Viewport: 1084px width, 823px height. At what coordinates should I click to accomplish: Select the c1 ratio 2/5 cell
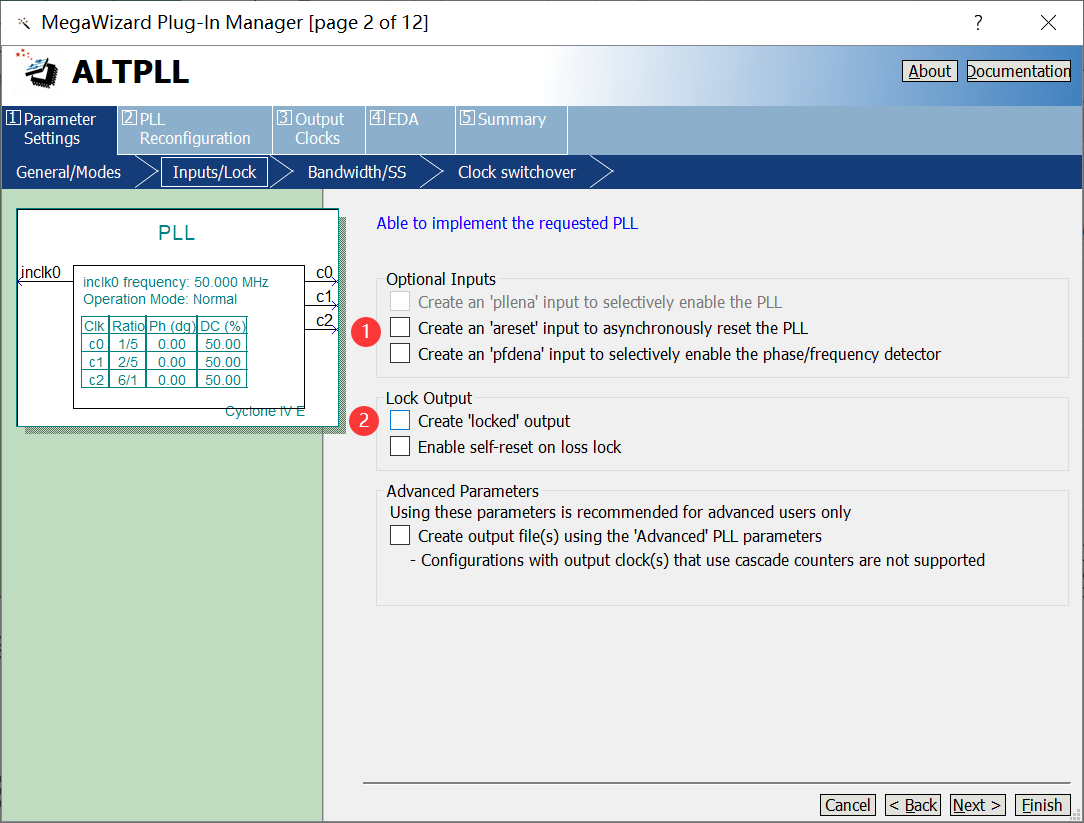click(x=127, y=362)
